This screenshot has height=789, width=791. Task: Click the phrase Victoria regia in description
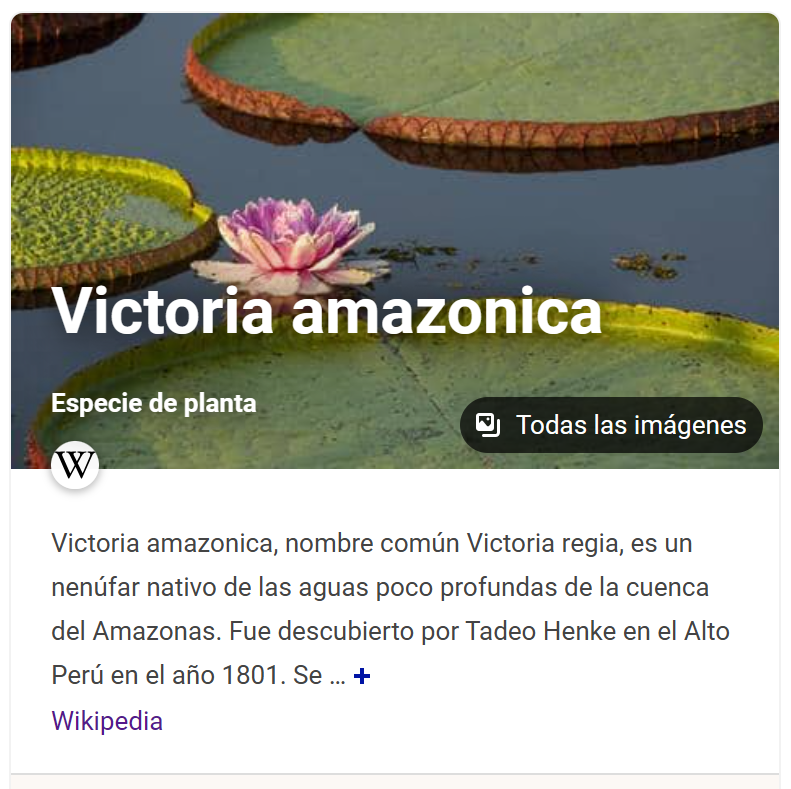(x=545, y=543)
